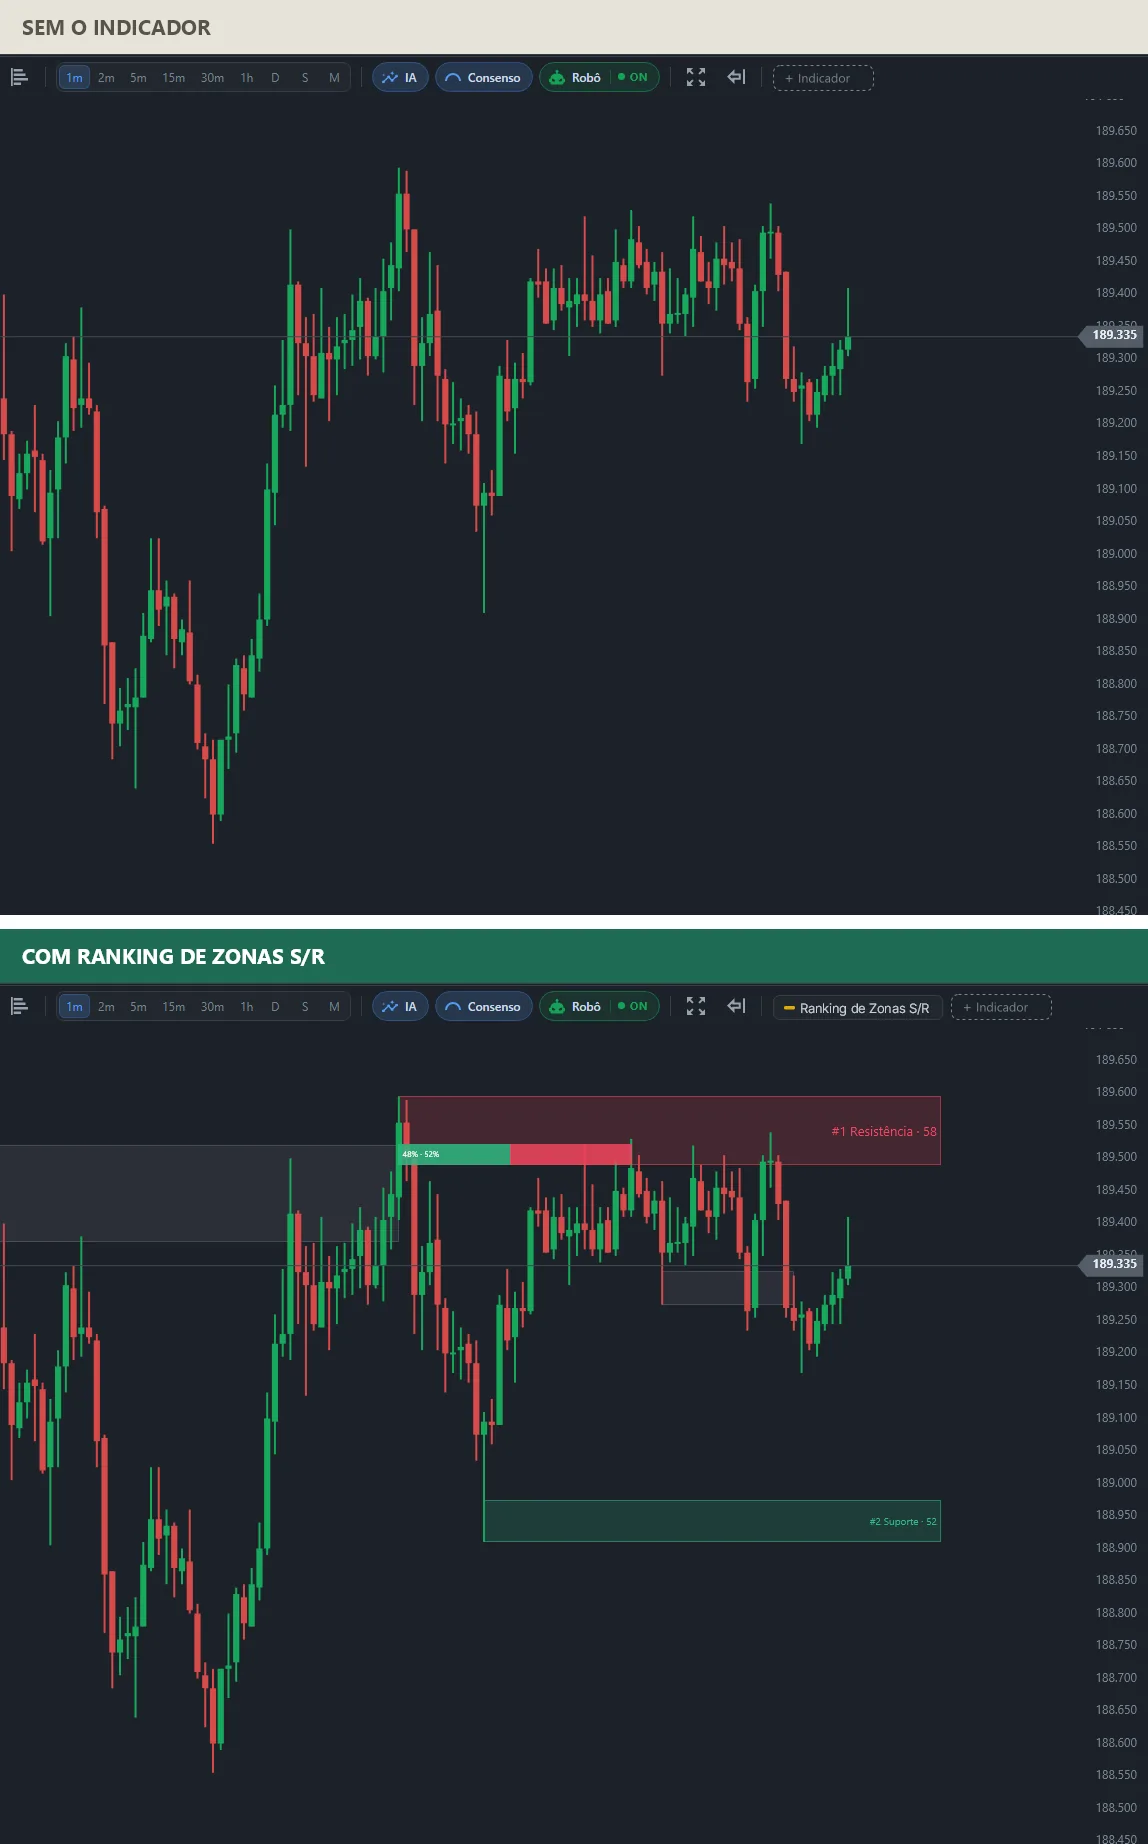Viewport: 1148px width, 1844px height.
Task: Select 1m timeframe in the COM RANKING chart
Action: (x=75, y=1007)
